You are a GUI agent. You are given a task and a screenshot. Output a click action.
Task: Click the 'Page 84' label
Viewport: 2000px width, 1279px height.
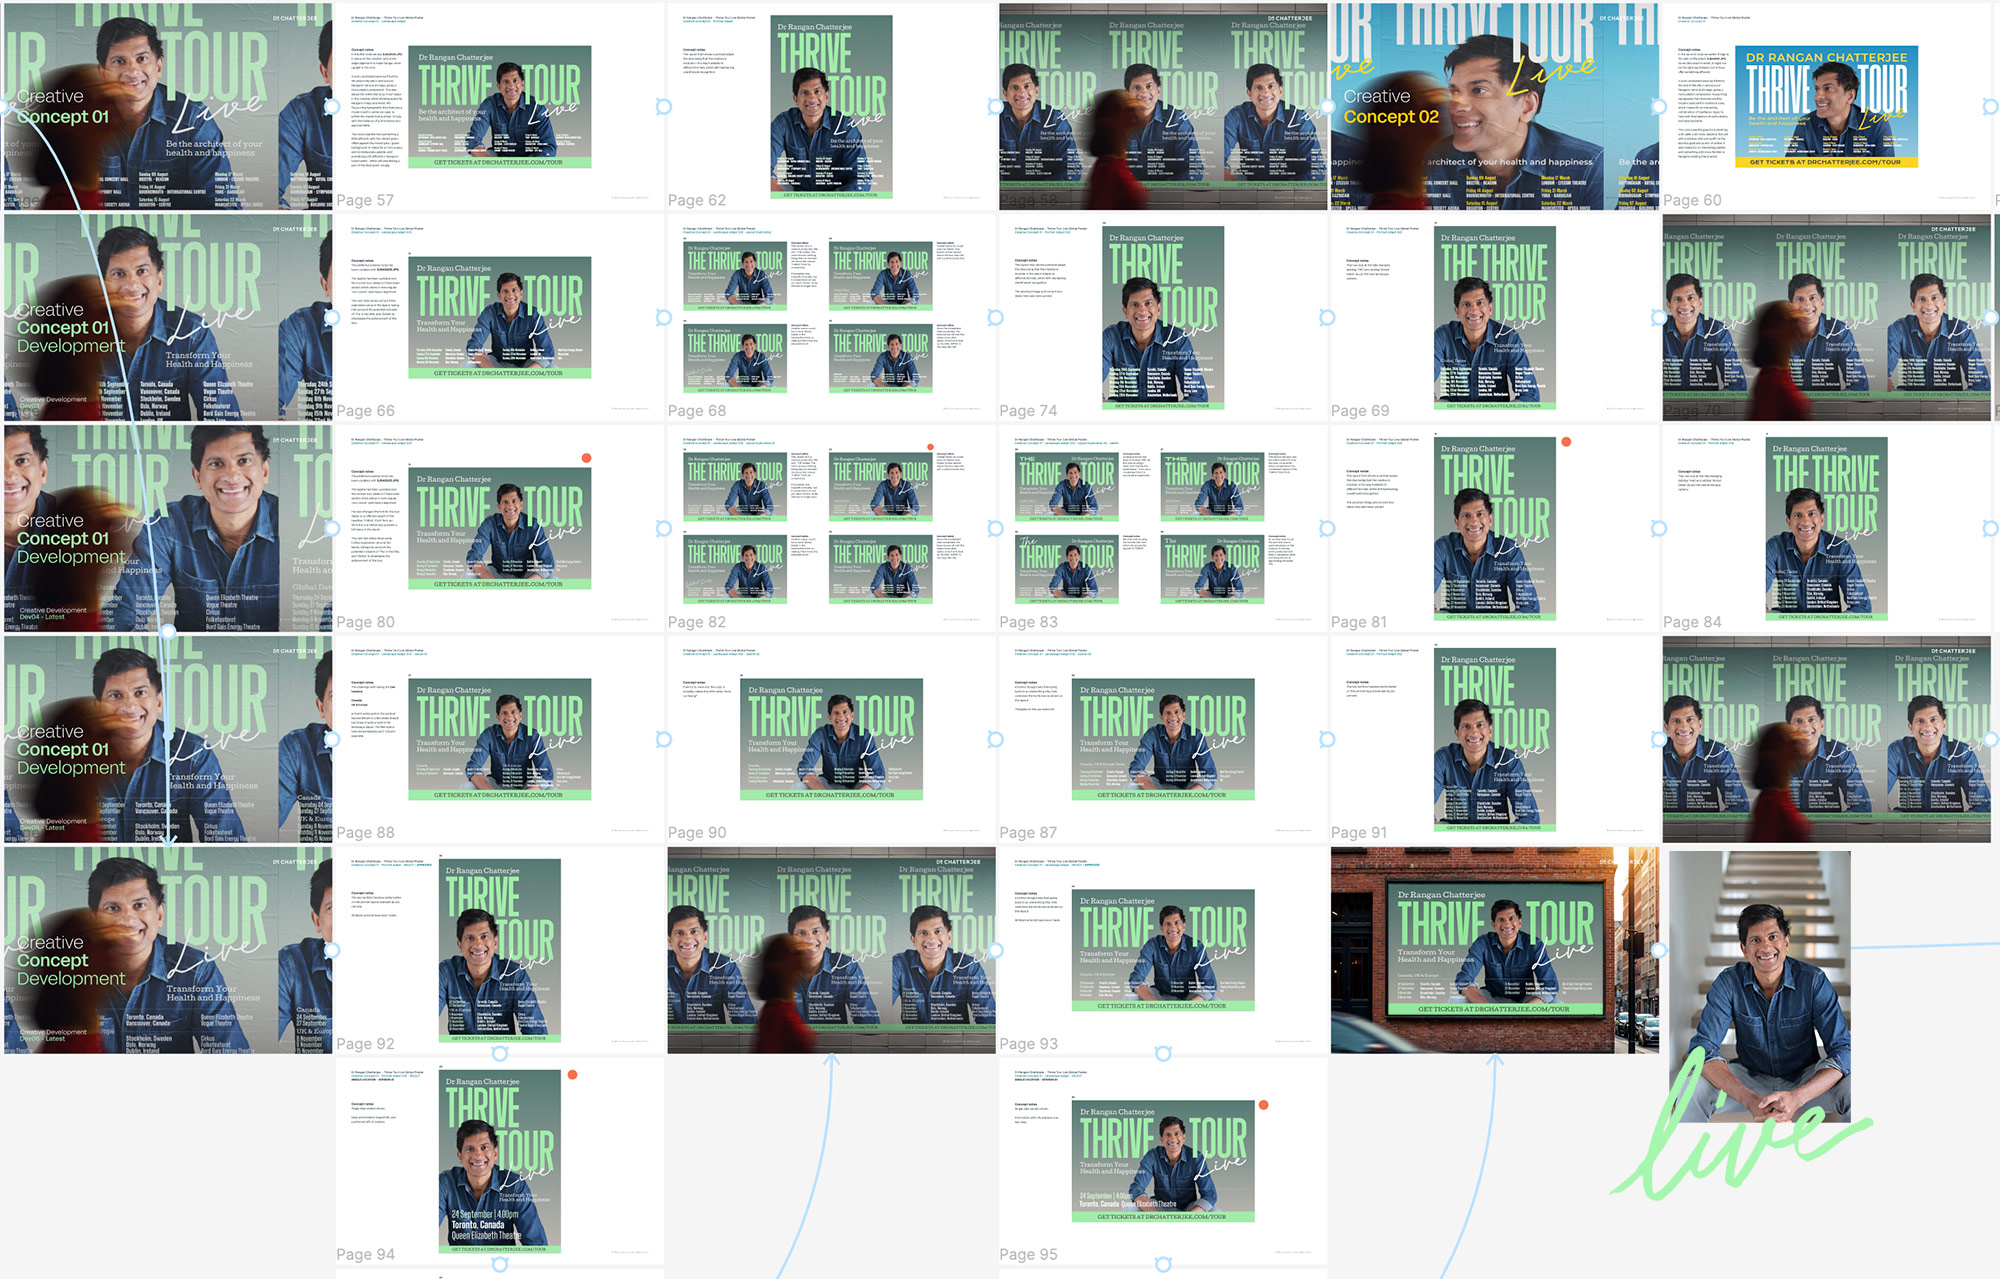(x=1692, y=622)
